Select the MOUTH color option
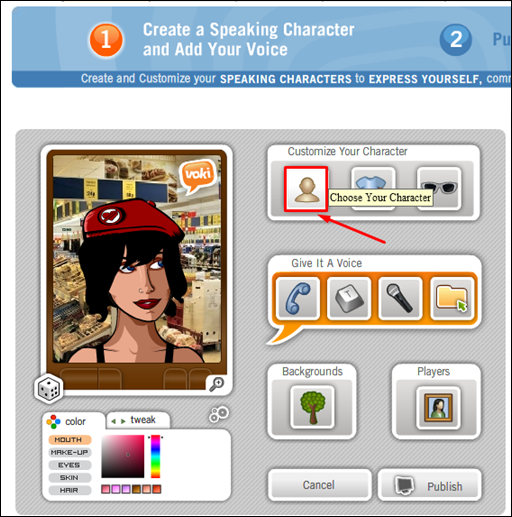 70,440
